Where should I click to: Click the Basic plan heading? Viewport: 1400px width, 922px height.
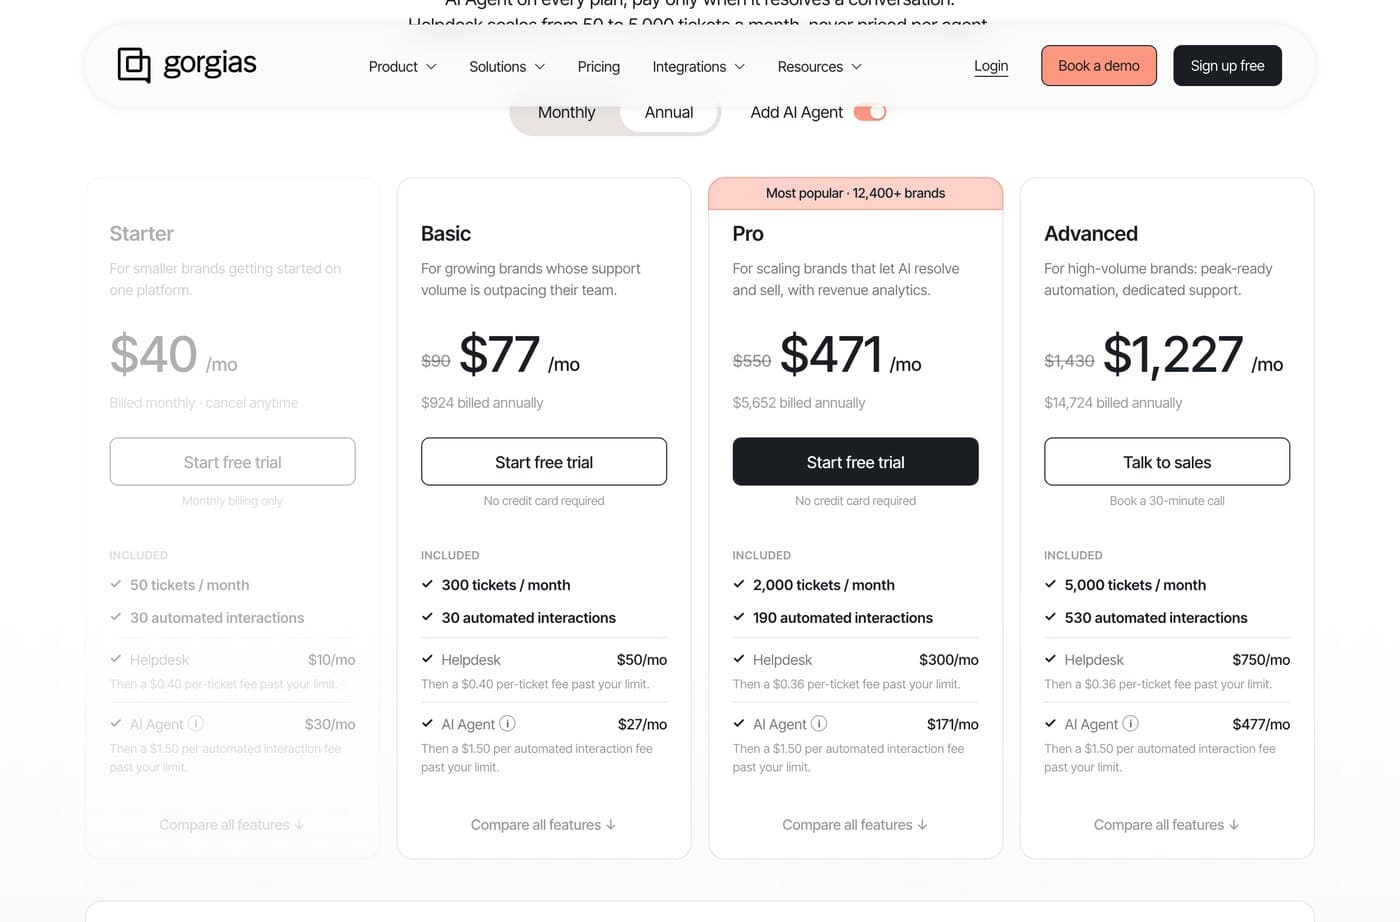coord(446,233)
